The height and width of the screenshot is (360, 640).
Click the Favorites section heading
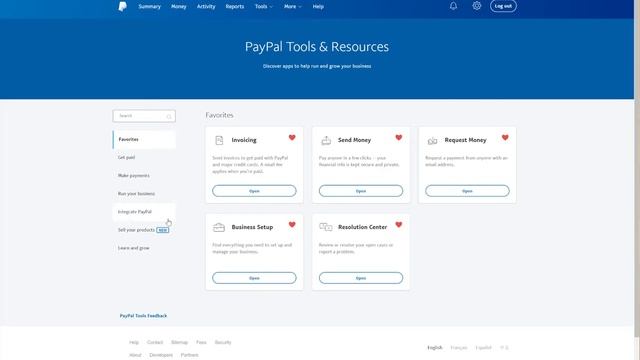tap(220, 115)
